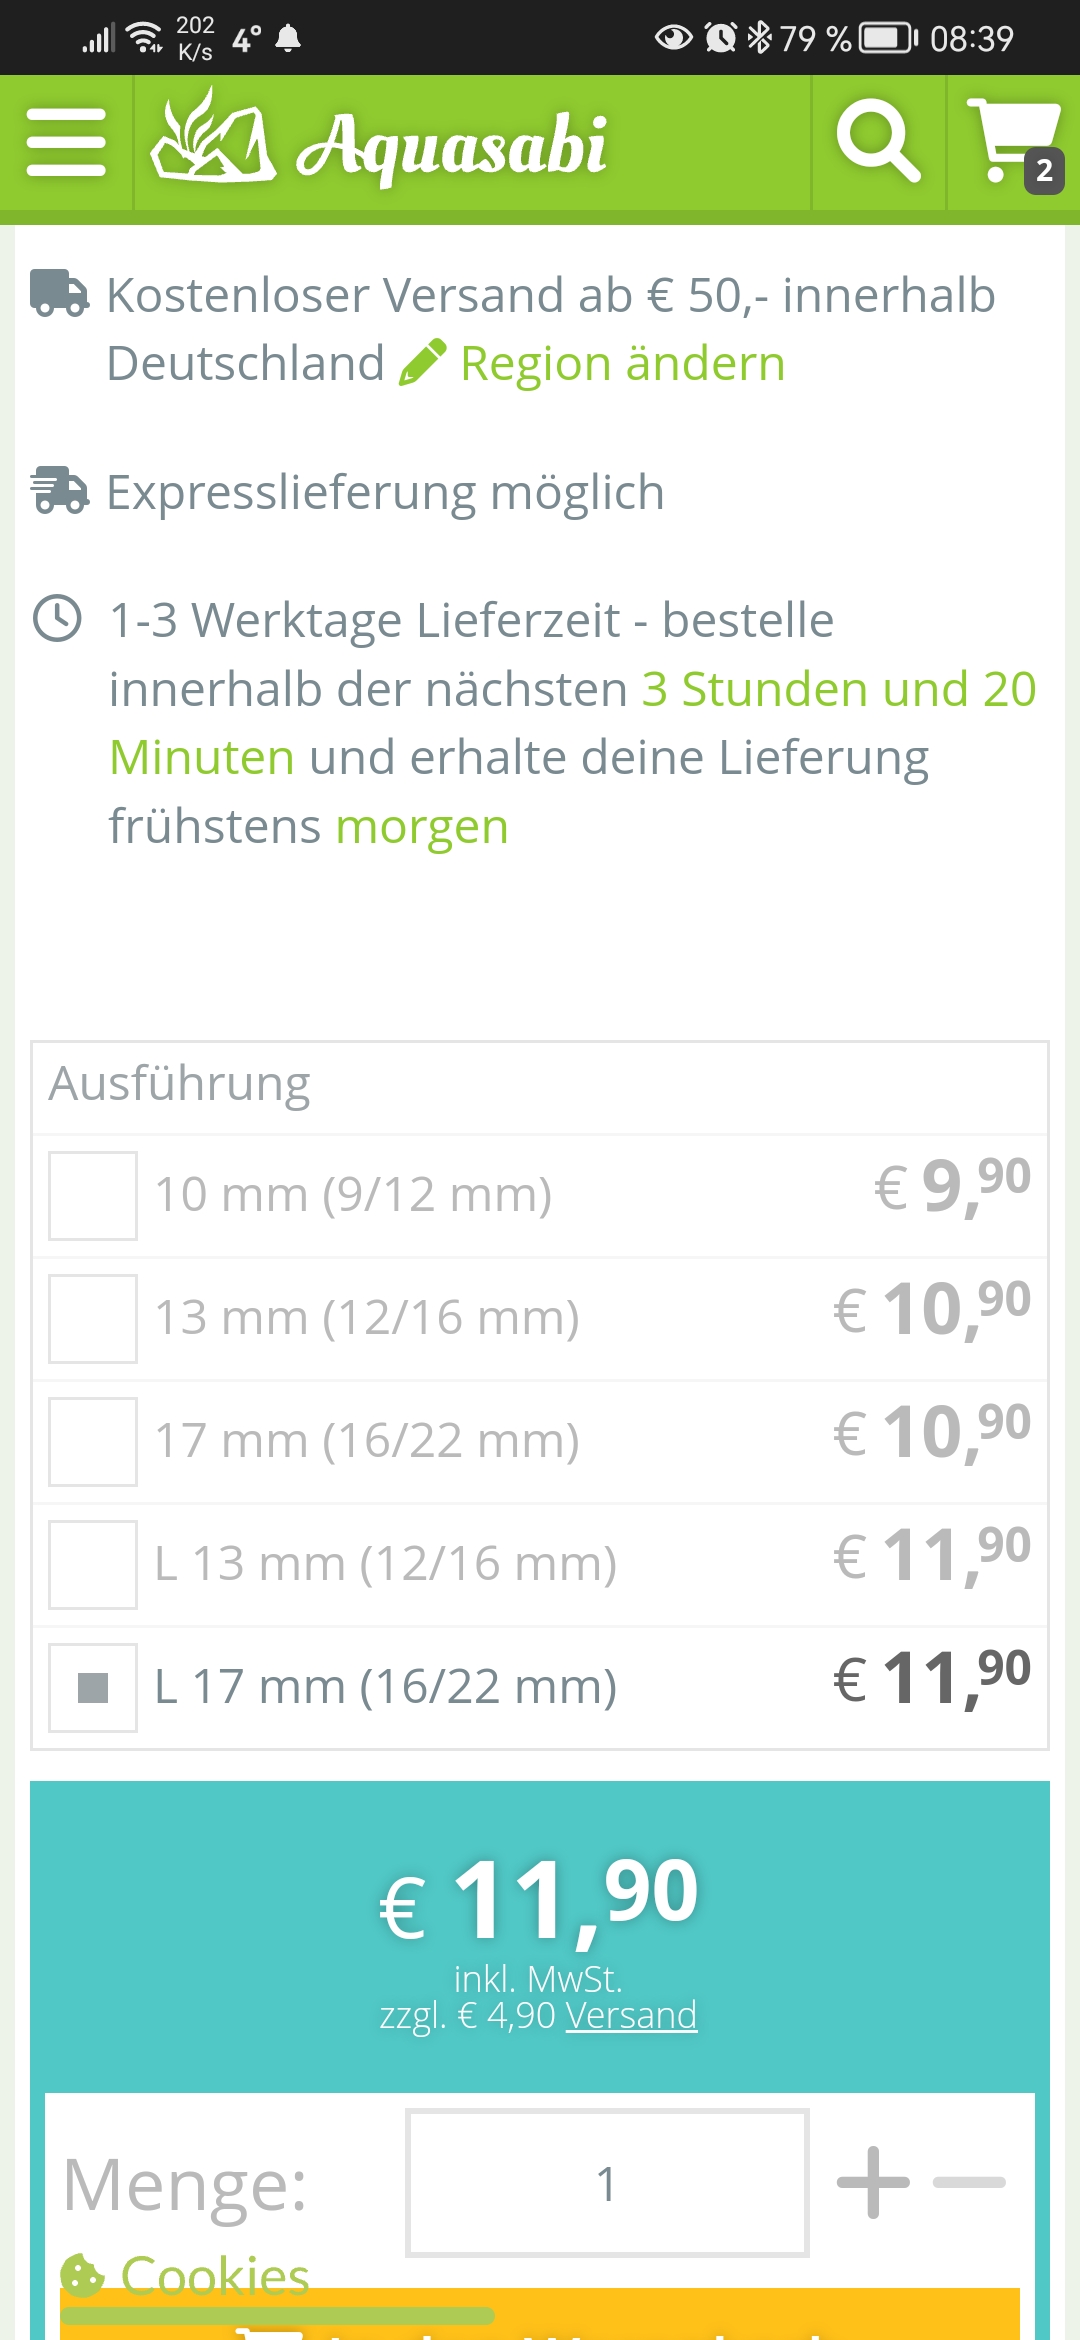Tap the delivery truck icon for free shipping
Viewport: 1080px width, 2340px height.
coord(59,293)
